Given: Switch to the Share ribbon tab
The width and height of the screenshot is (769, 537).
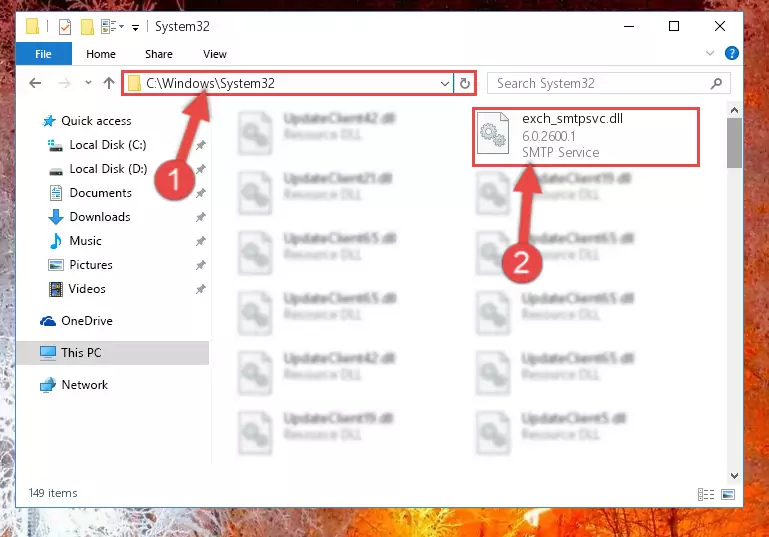Looking at the screenshot, I should pos(159,54).
